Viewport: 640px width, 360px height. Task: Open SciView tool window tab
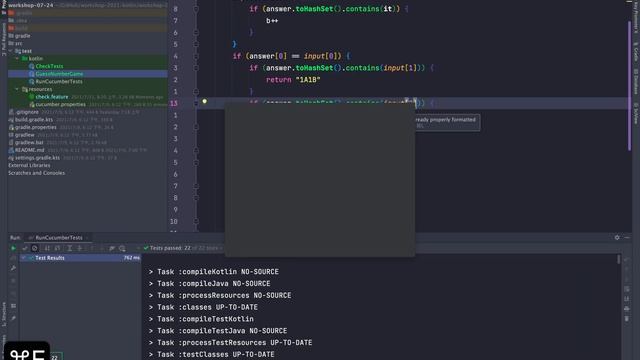(636, 113)
